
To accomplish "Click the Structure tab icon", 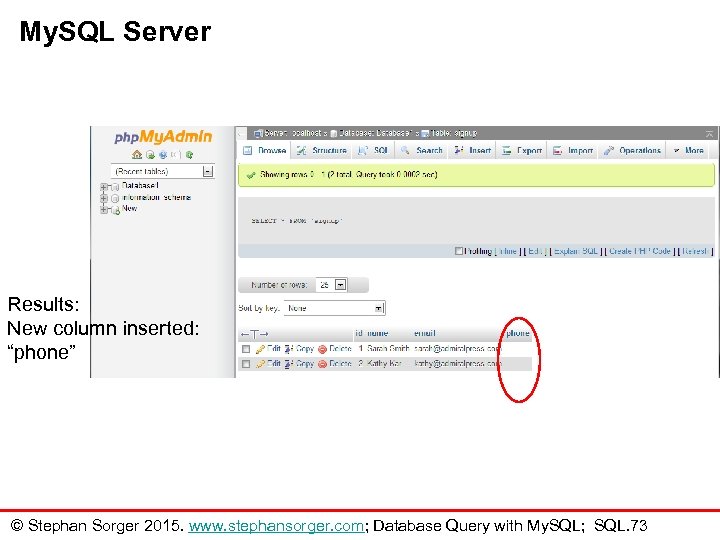I will 301,150.
